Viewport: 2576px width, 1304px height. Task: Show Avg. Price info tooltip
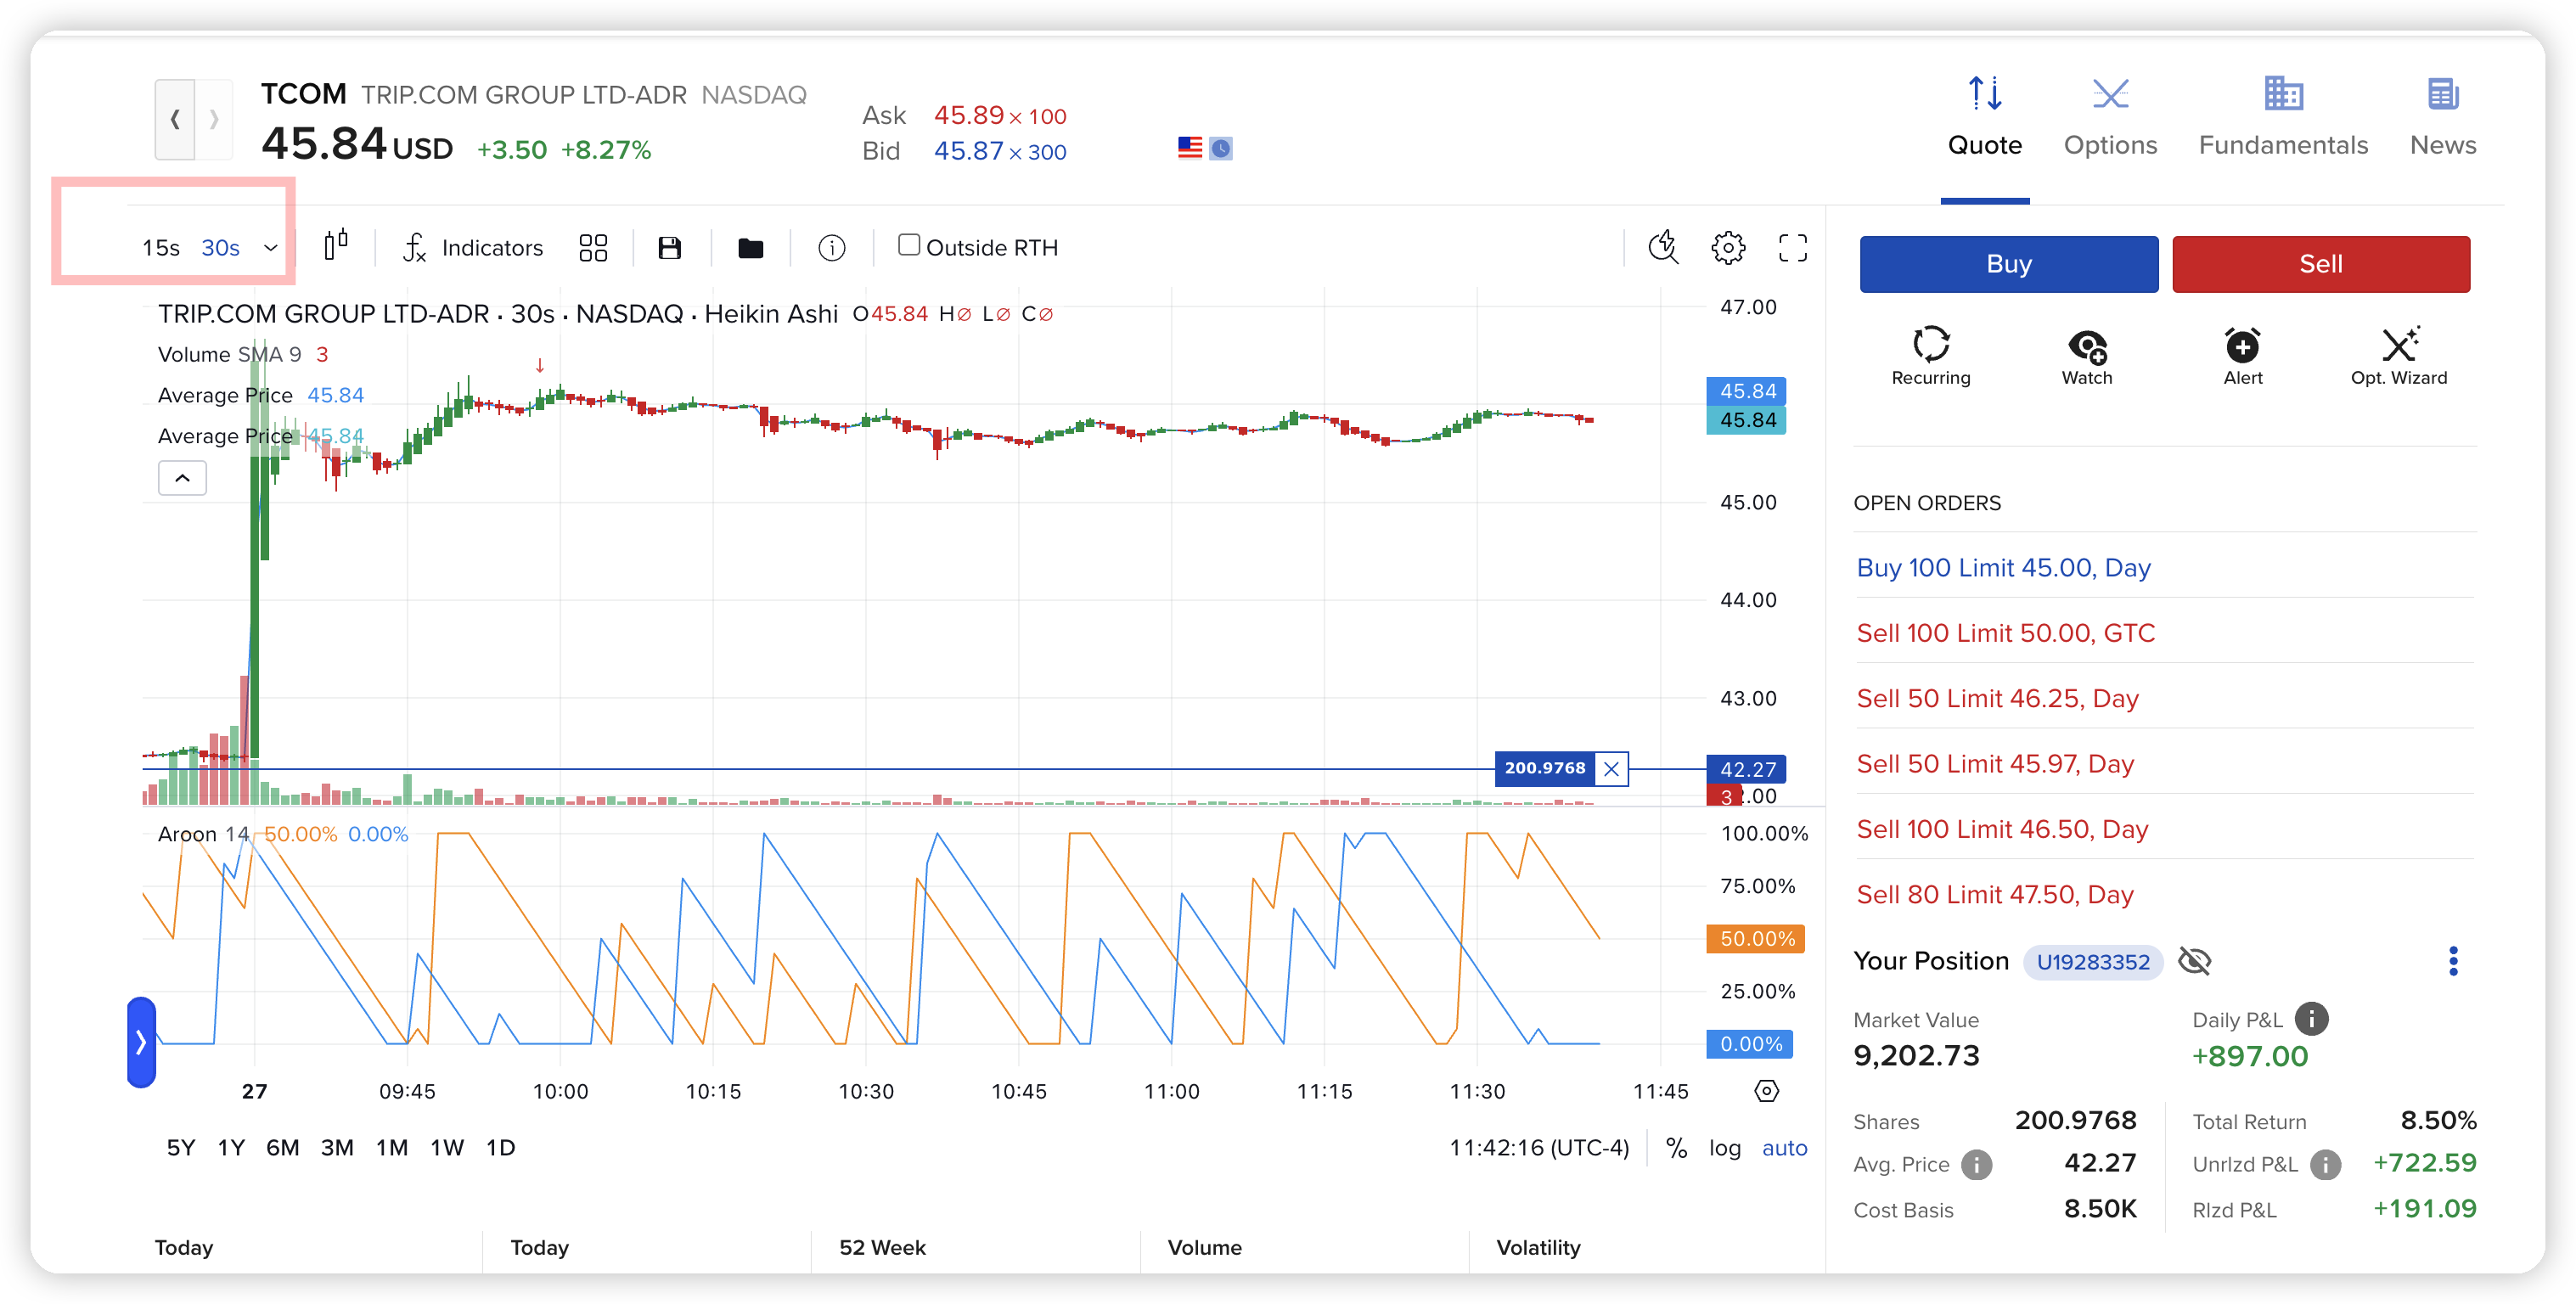[x=1976, y=1164]
